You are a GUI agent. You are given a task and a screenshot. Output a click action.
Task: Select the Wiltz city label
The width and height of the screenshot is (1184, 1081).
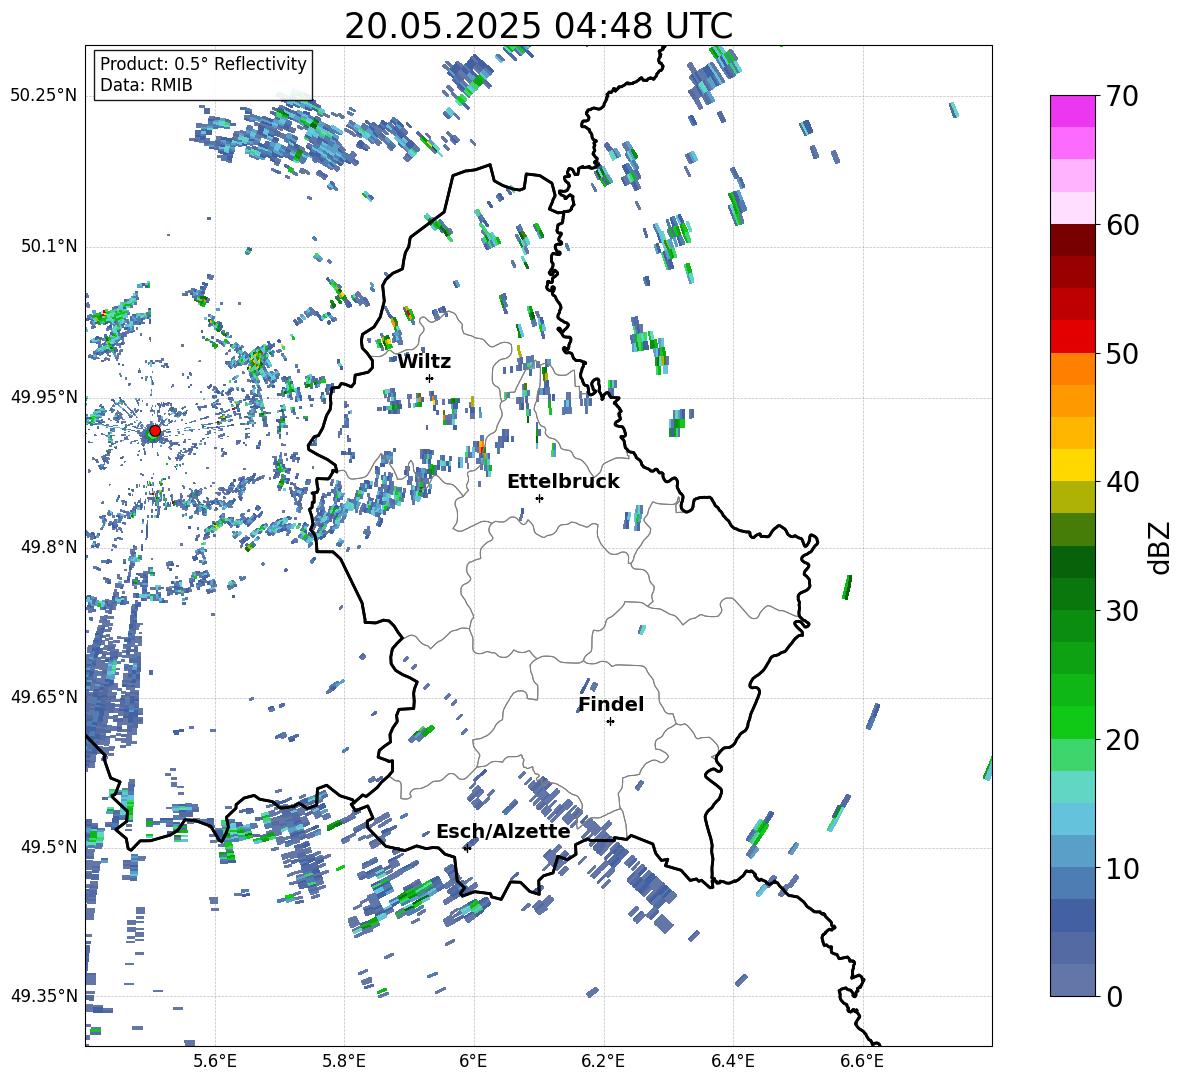[424, 362]
